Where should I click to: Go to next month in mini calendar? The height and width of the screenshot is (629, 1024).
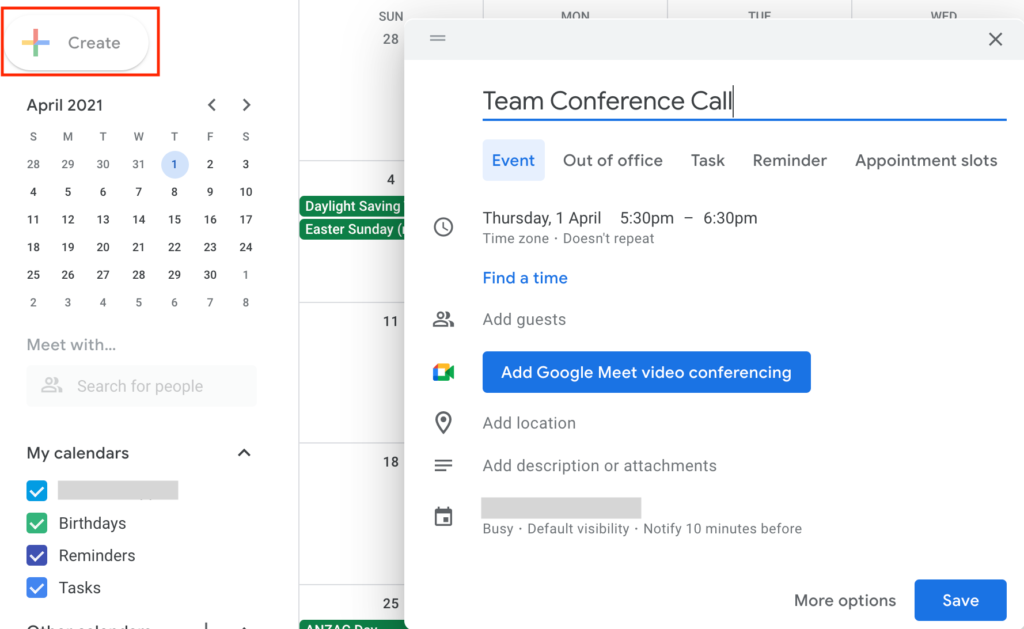(x=246, y=105)
